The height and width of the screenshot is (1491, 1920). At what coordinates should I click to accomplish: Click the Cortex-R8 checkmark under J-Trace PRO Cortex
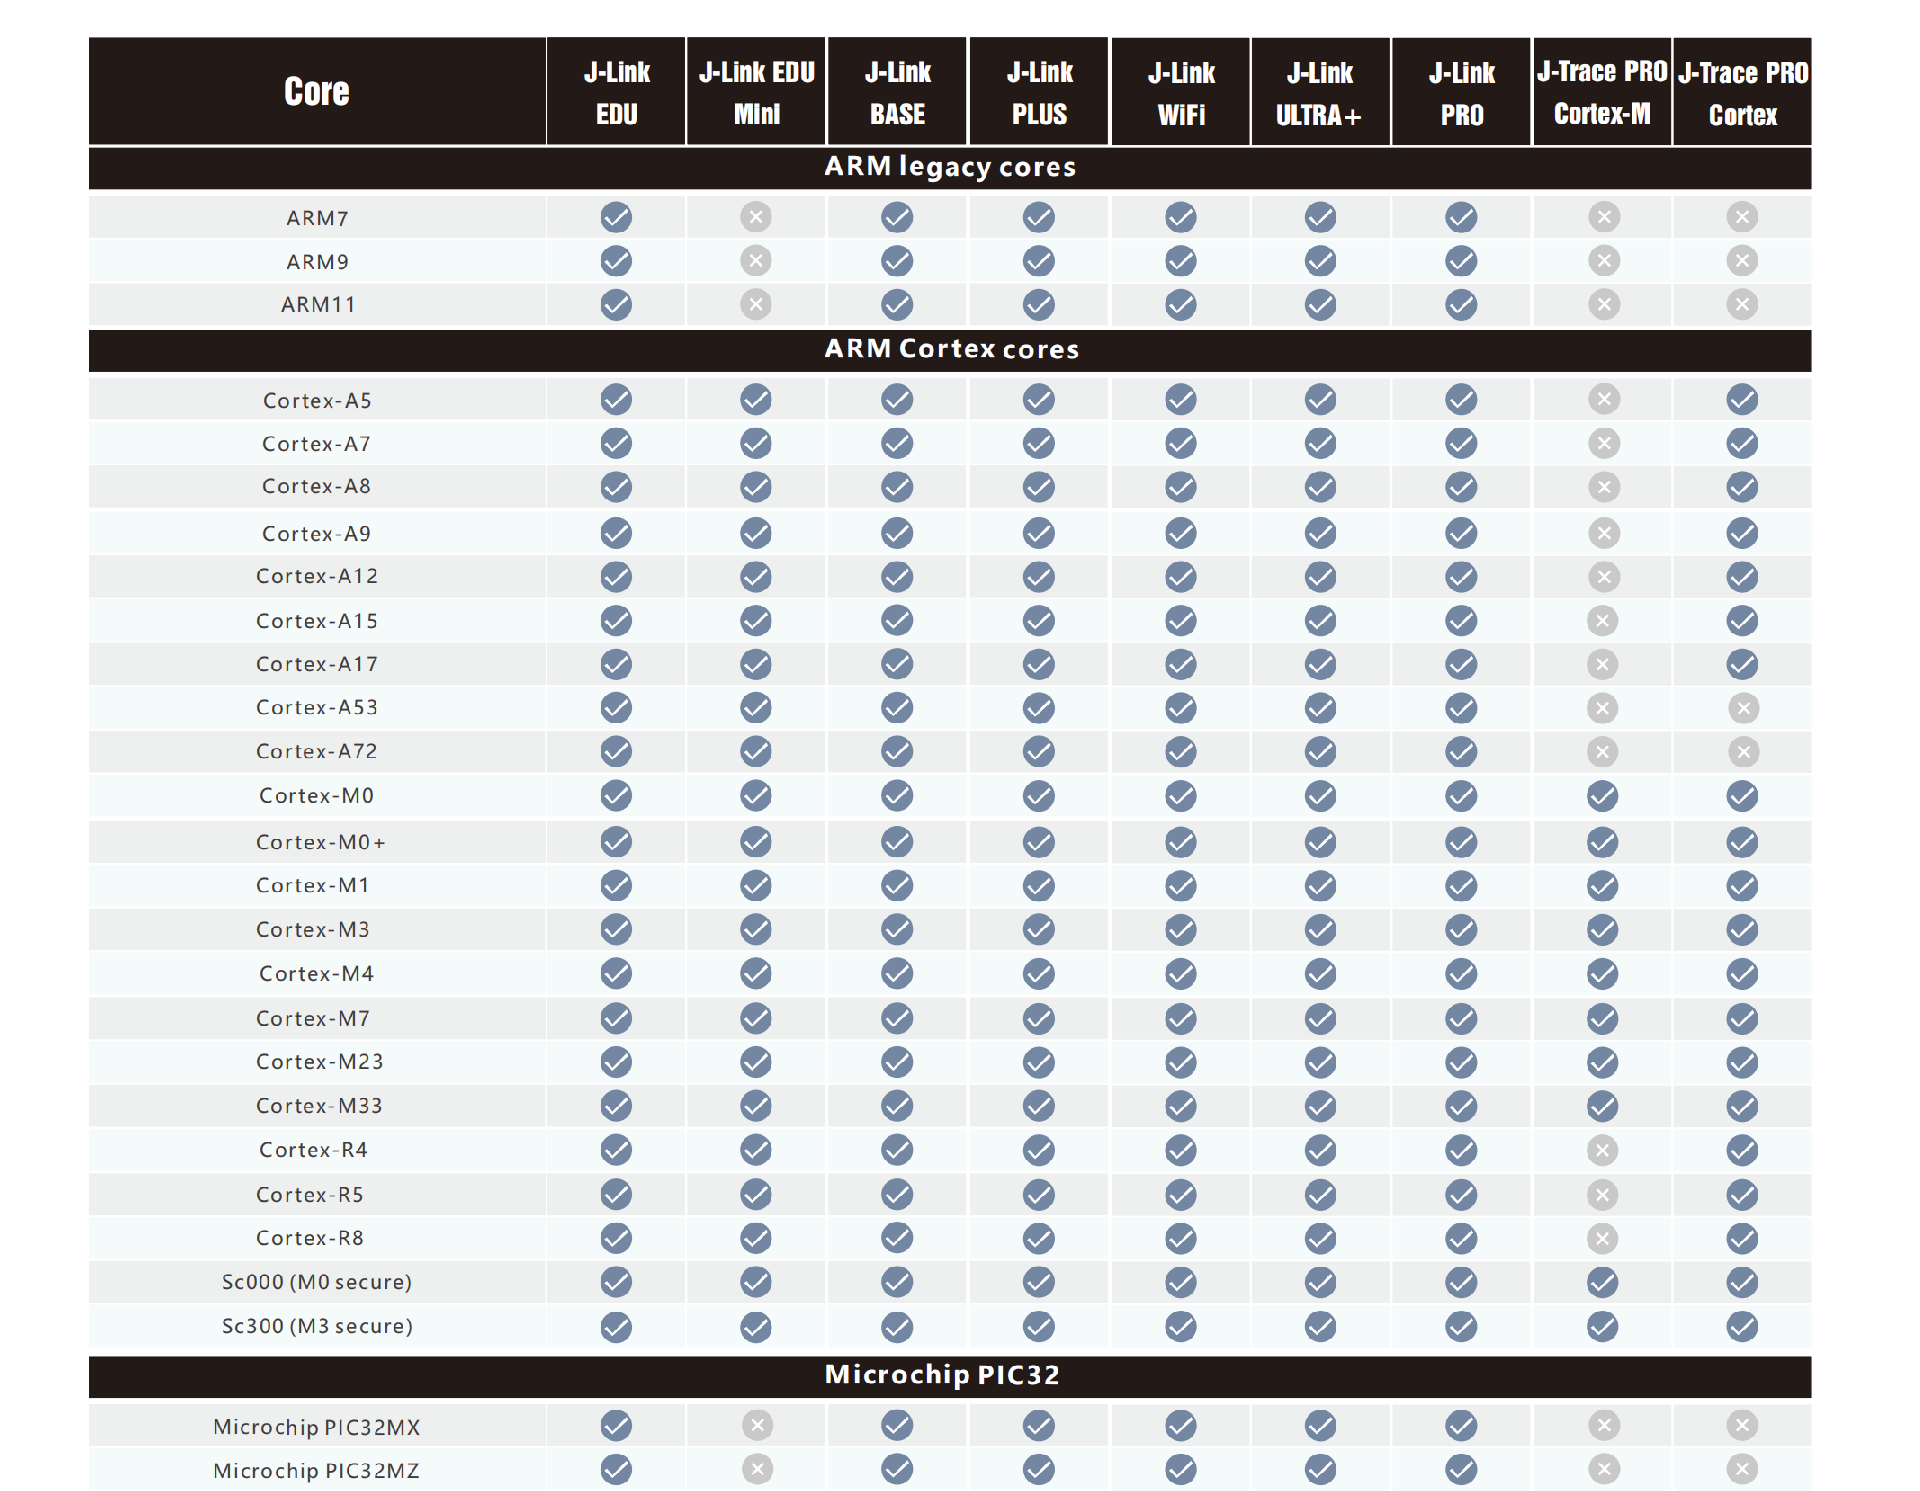1742,1239
